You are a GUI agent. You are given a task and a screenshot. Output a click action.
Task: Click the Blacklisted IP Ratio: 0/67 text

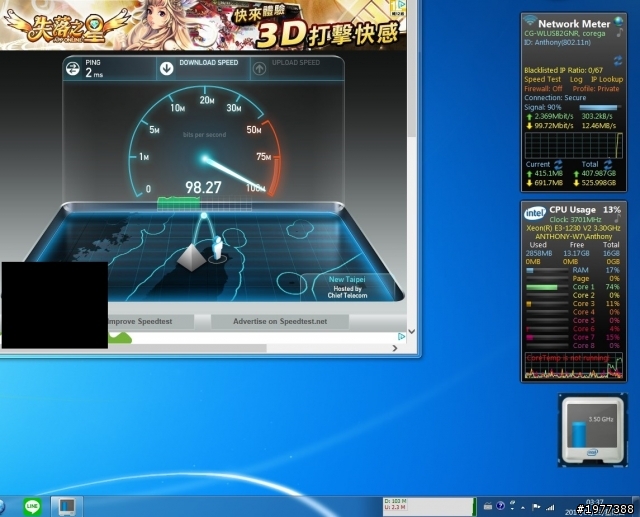pos(563,70)
